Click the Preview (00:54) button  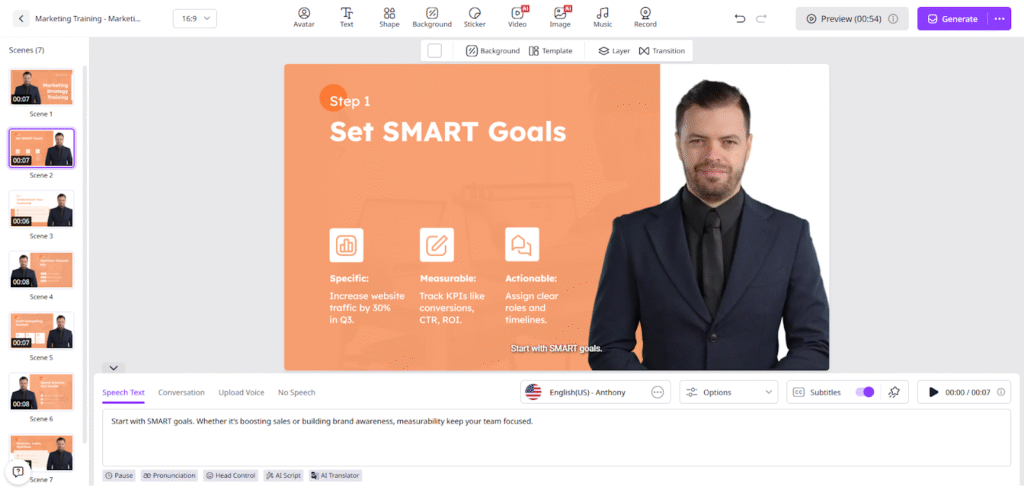pos(852,19)
